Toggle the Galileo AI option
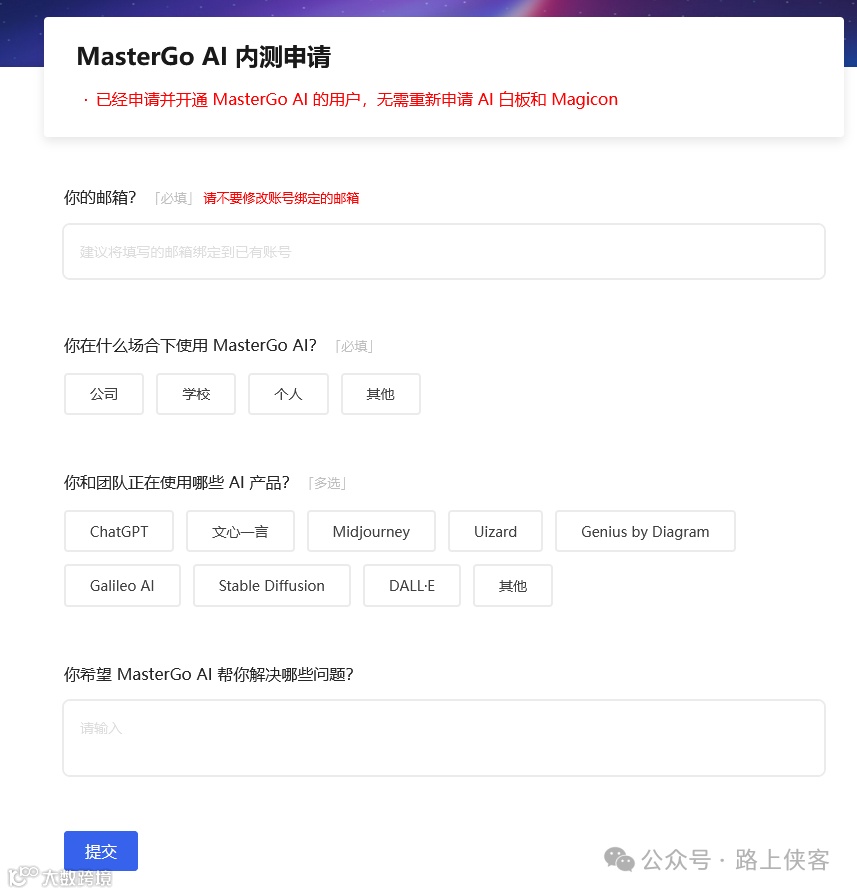The image size is (857, 894). coord(122,586)
